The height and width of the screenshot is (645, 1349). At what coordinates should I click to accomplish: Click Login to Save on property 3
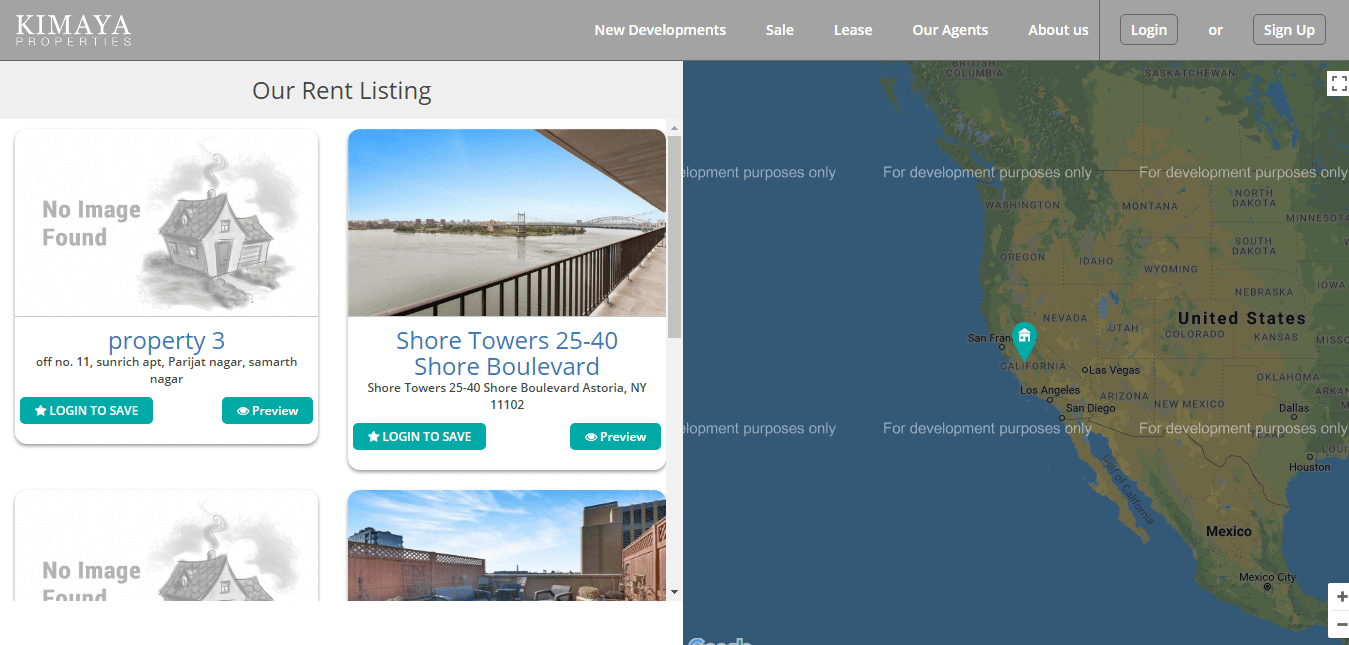click(x=86, y=411)
